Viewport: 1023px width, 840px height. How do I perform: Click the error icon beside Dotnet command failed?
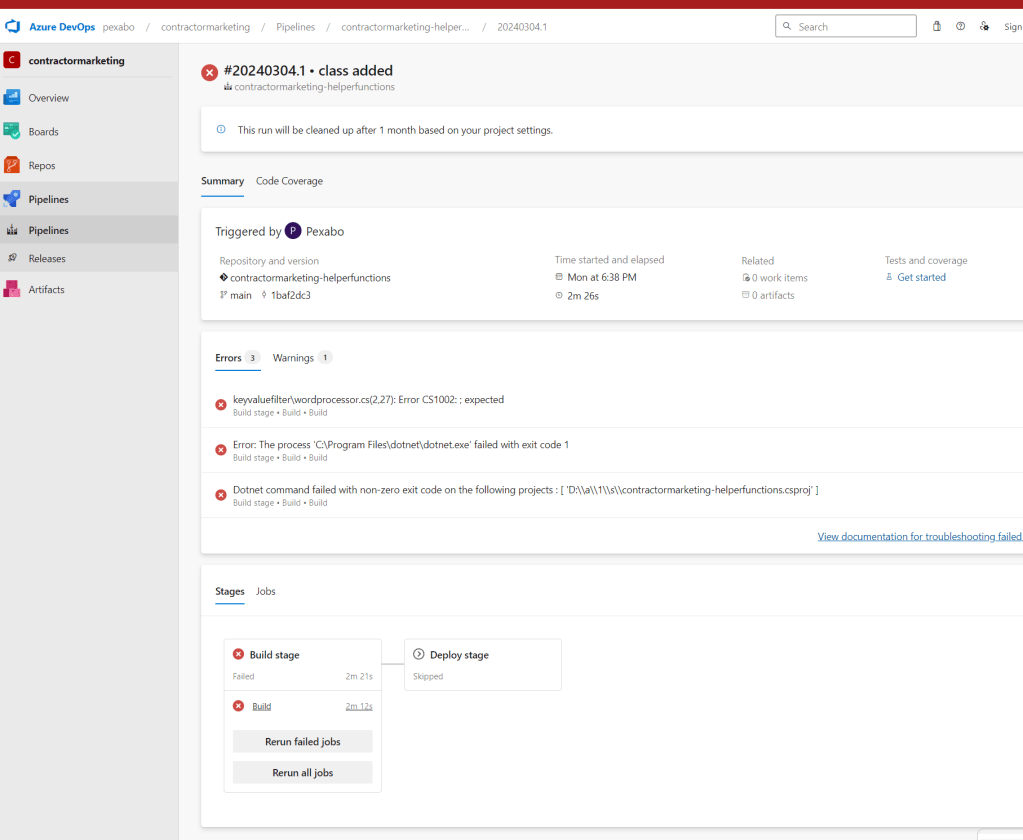[221, 495]
